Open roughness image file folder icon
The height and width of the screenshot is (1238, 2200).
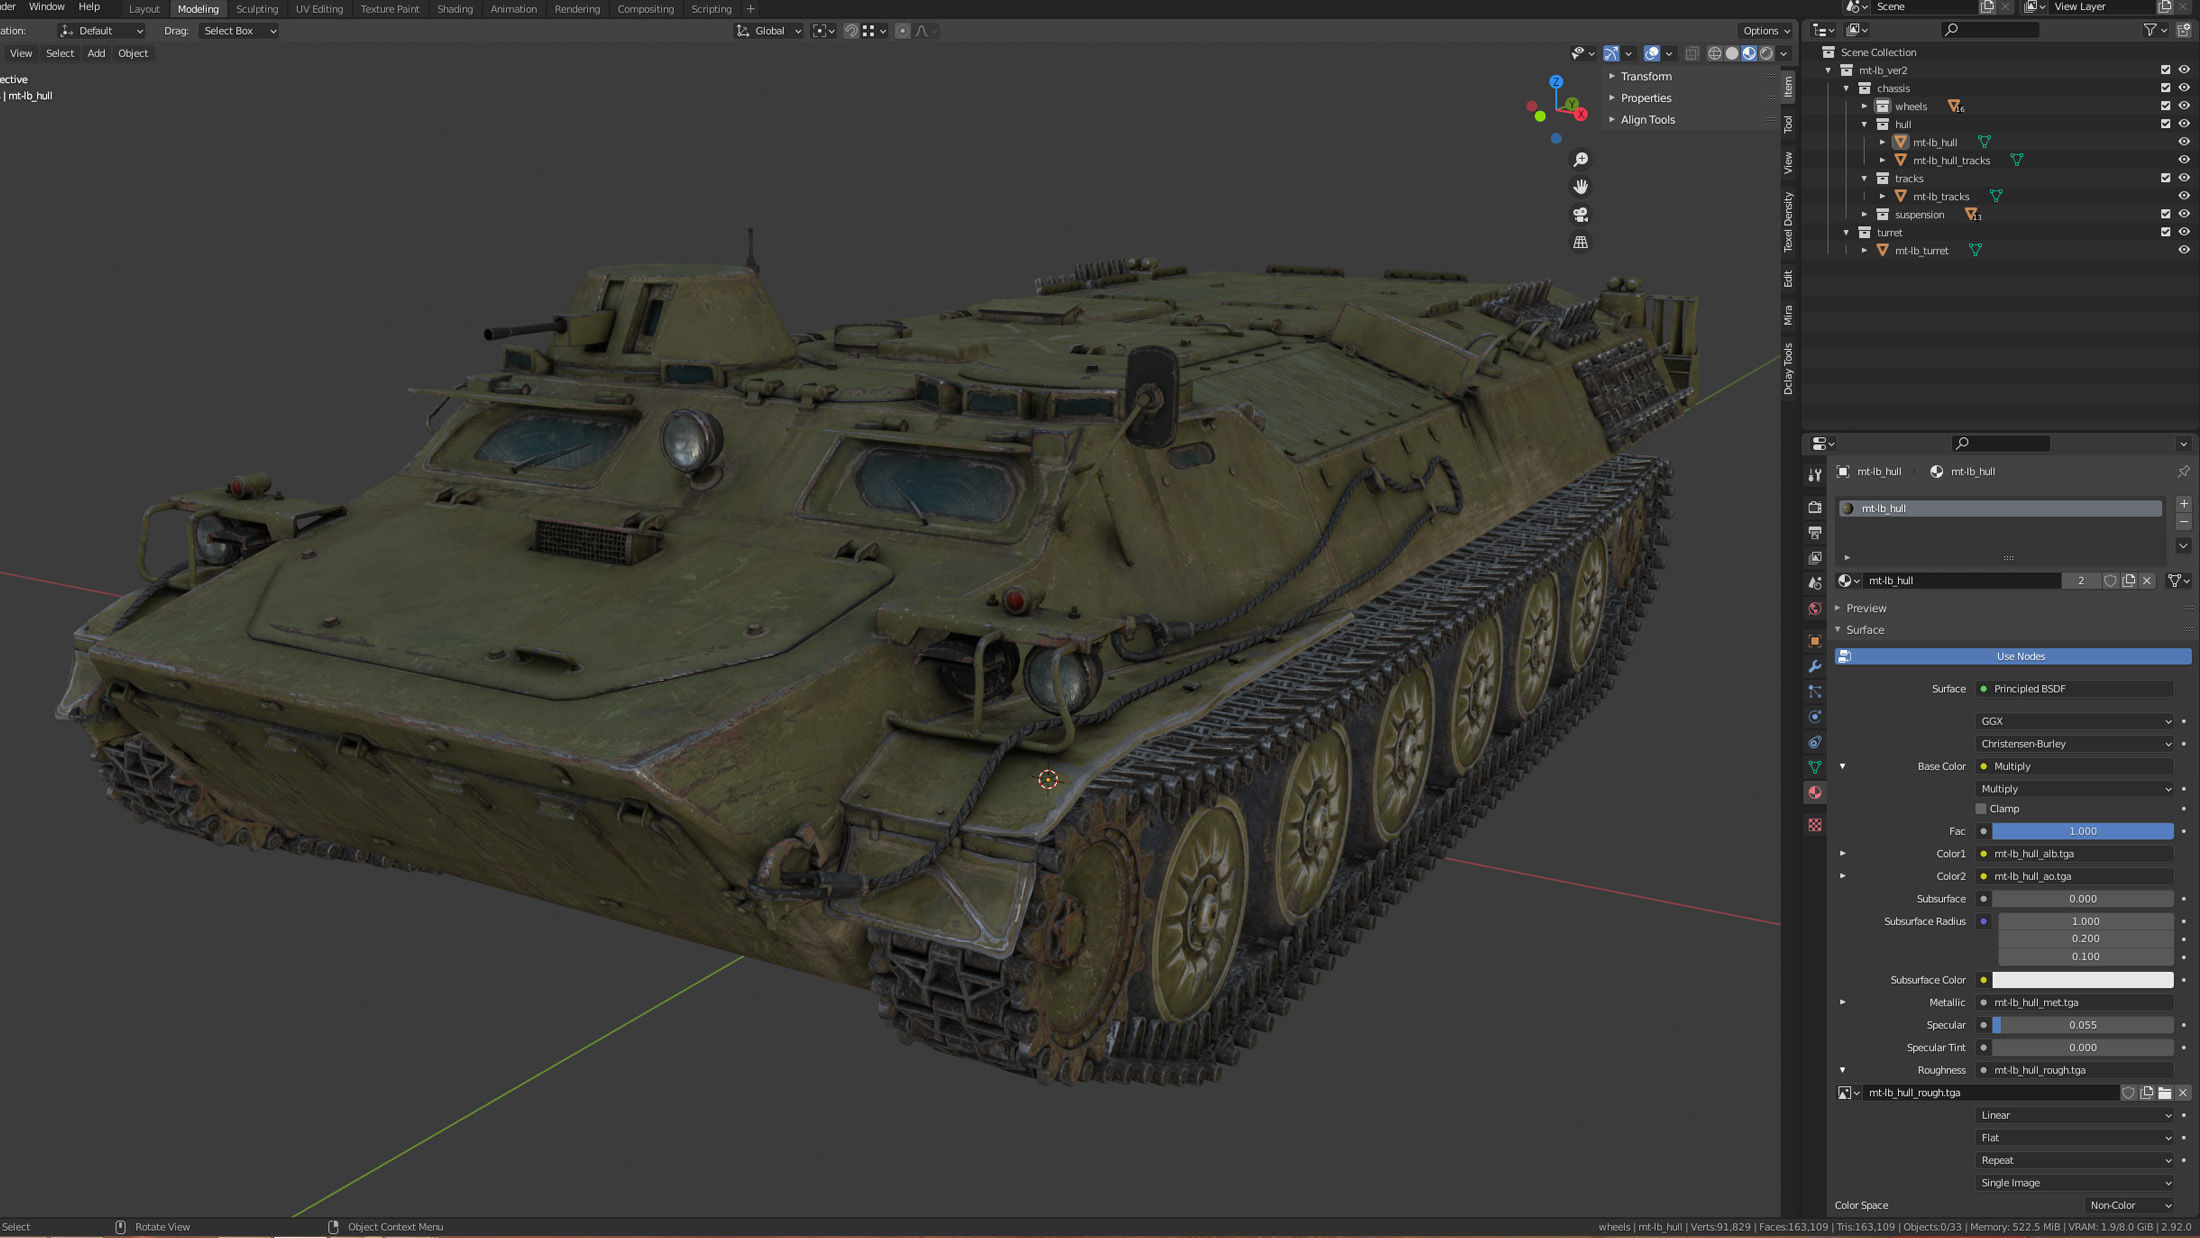2165,1093
